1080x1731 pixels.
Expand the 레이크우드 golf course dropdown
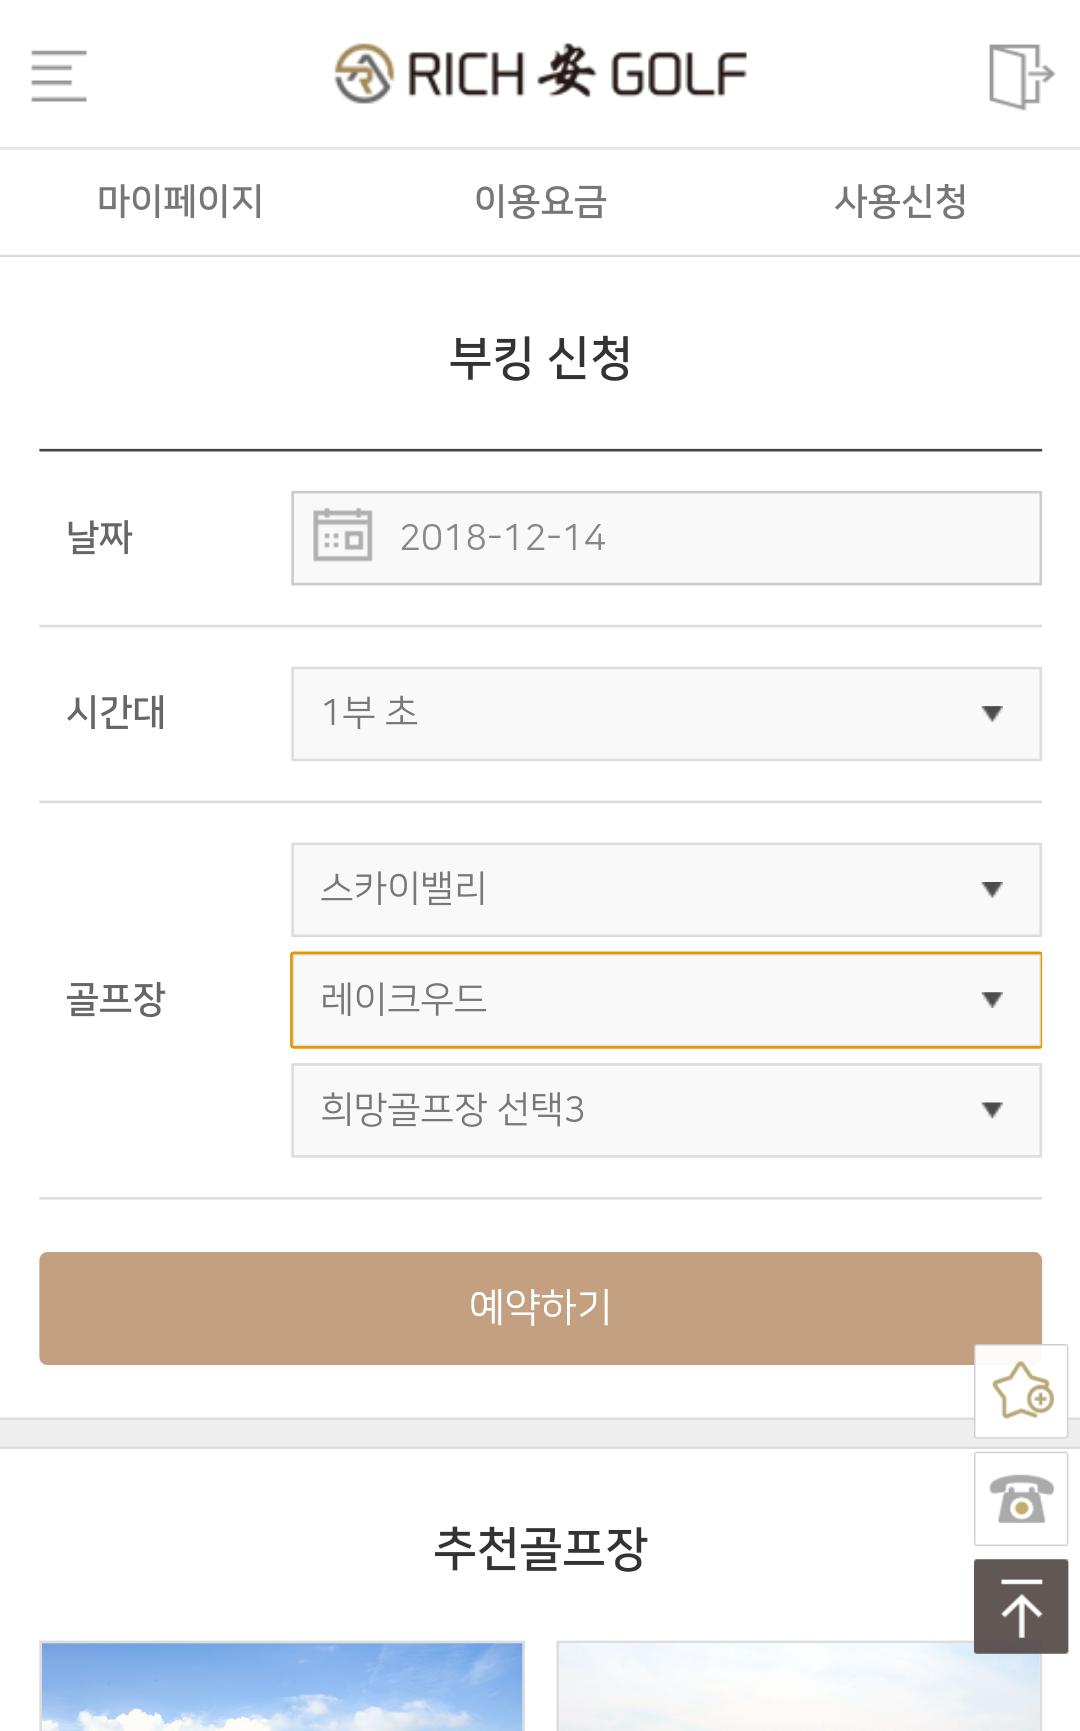[x=665, y=999]
